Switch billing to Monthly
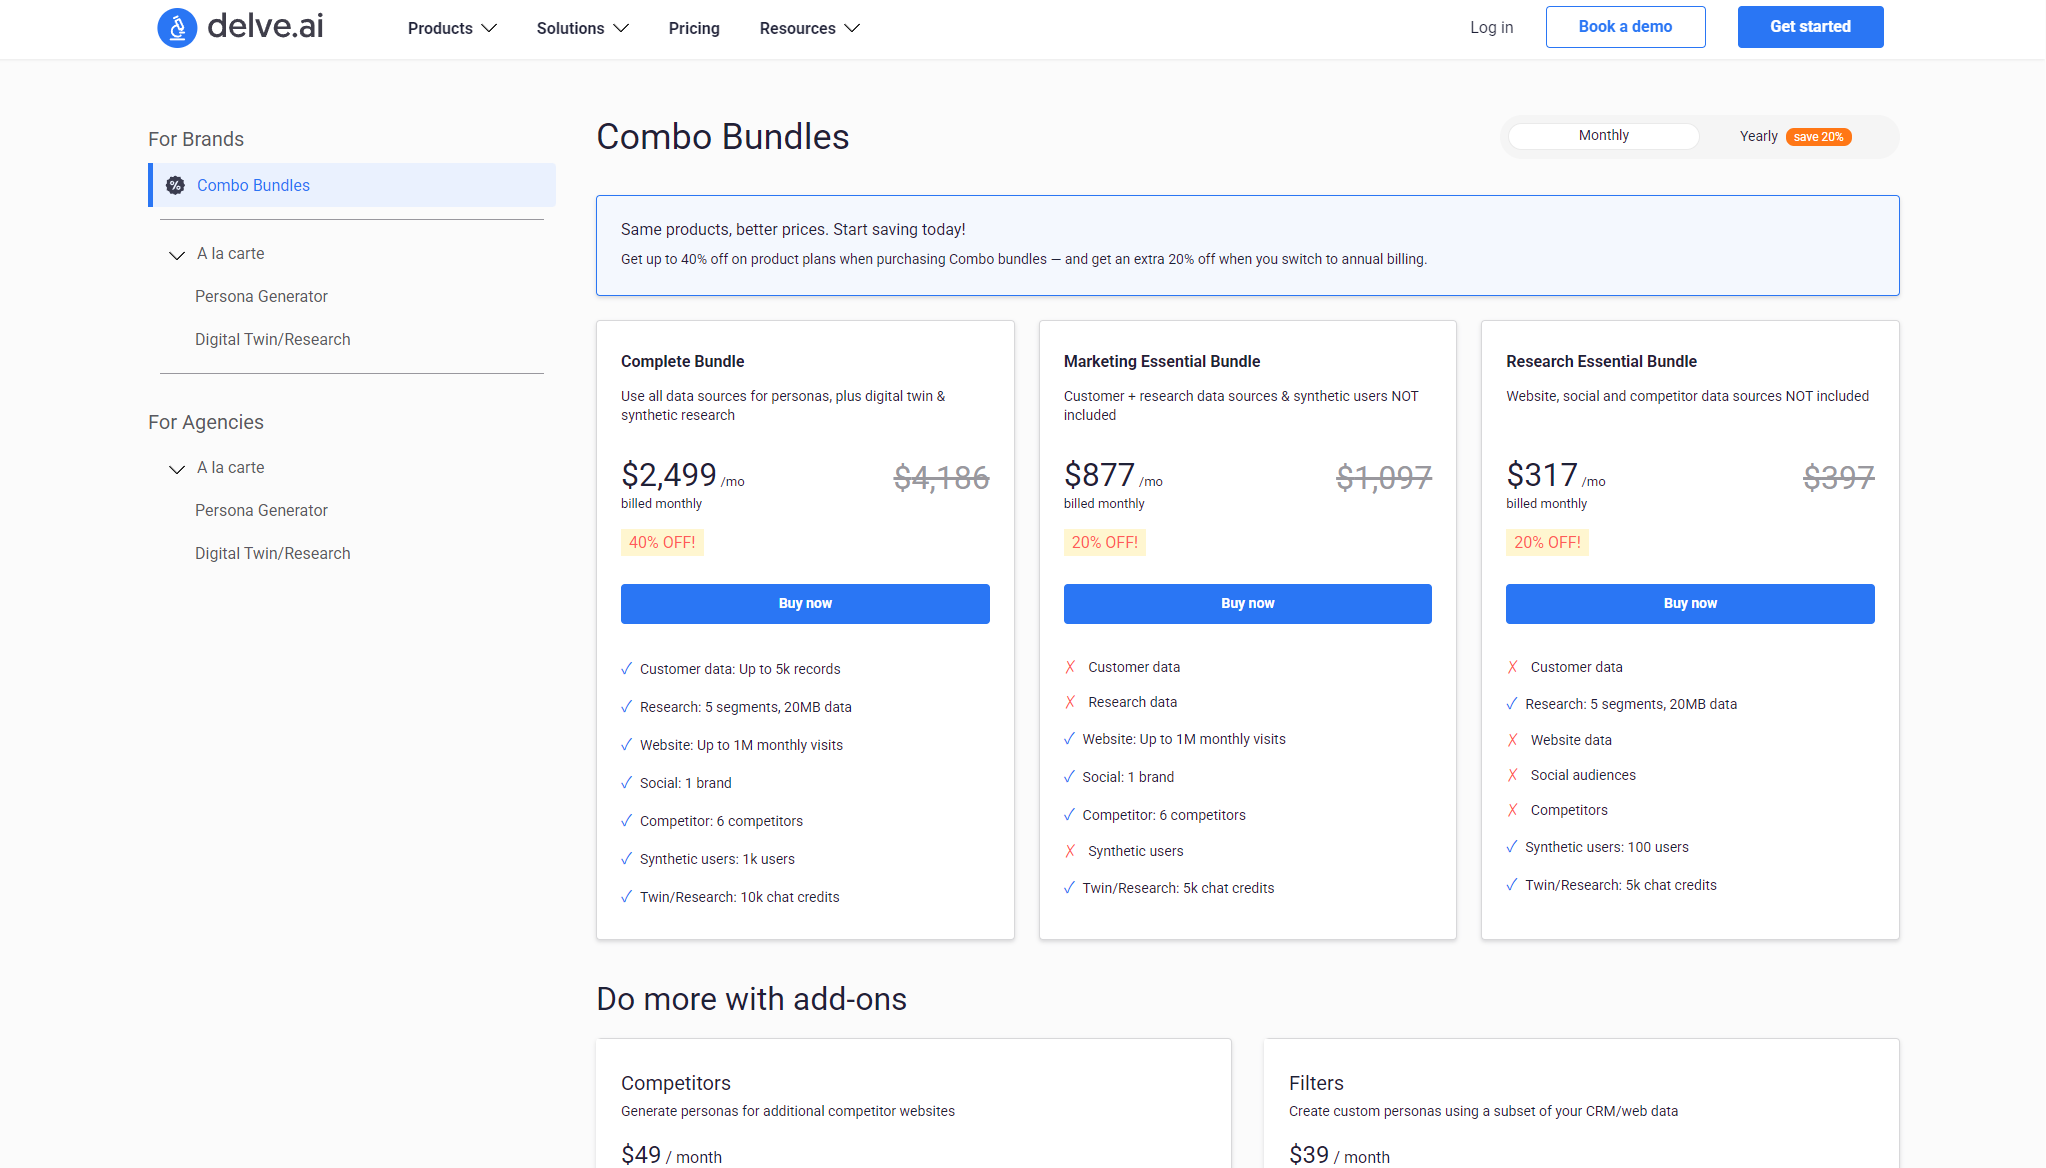The image size is (2046, 1168). tap(1603, 136)
